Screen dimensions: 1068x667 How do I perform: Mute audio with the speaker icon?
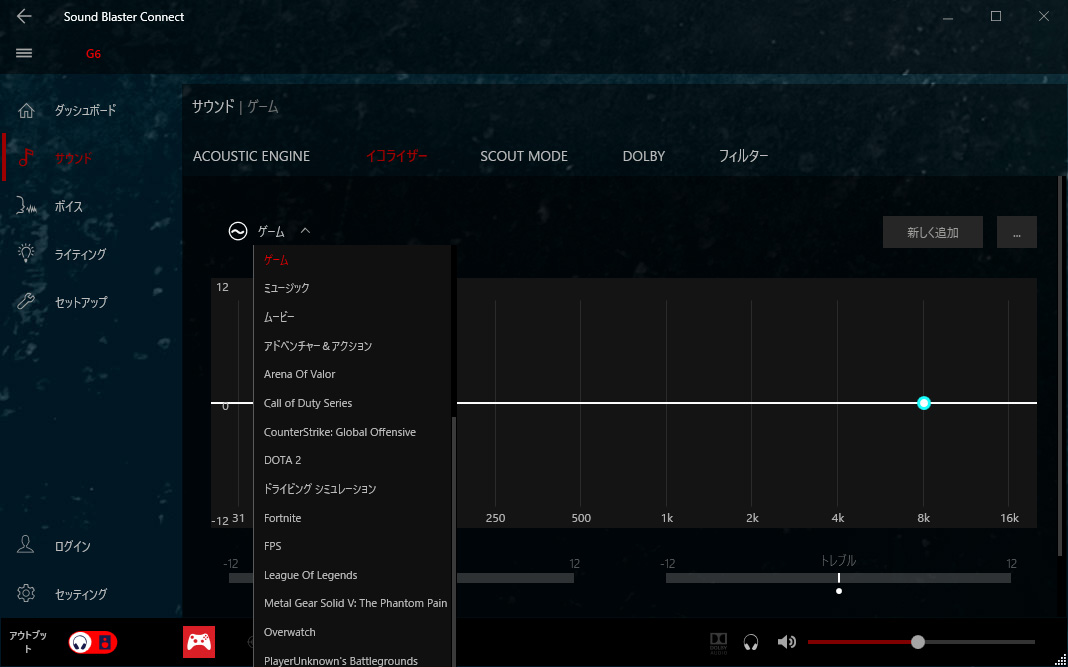click(787, 642)
